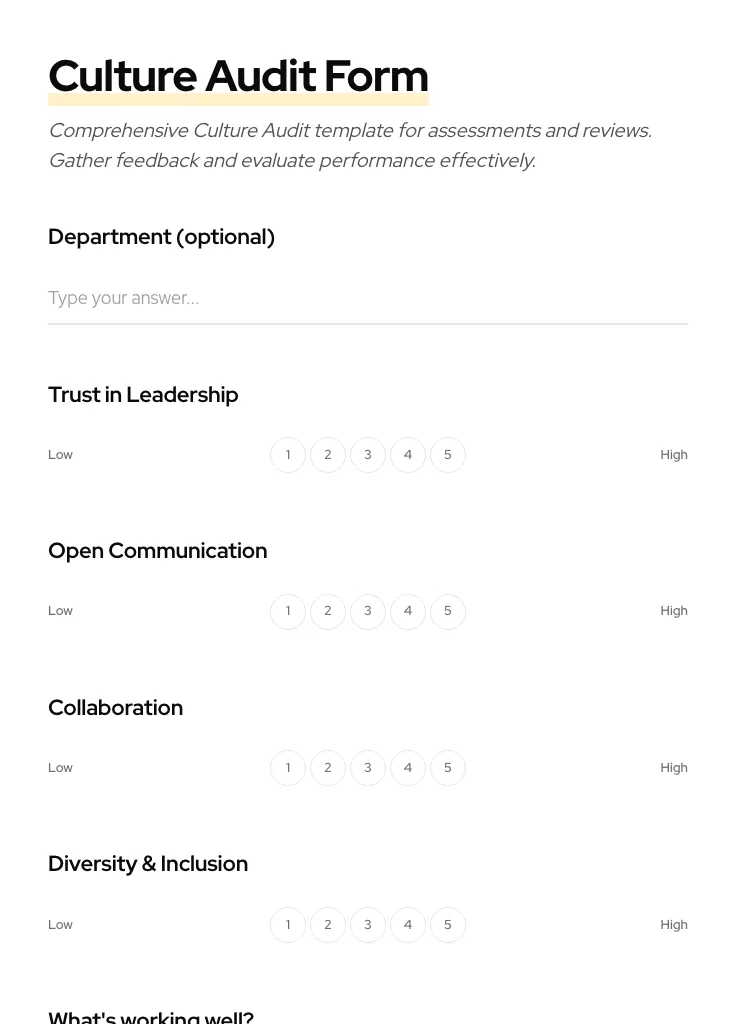Click the Low label beside Trust in Leadership
The width and height of the screenshot is (736, 1024).
pos(60,455)
